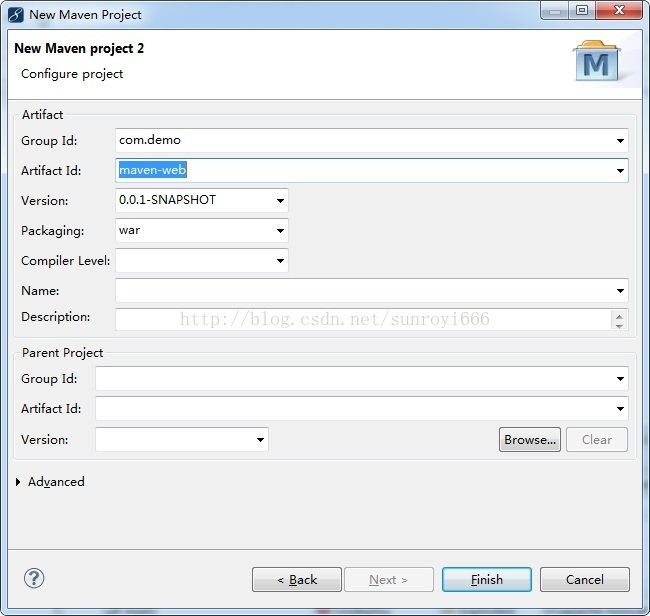This screenshot has width=650, height=616.
Task: Maximize the New Maven Project window
Action: pos(582,10)
